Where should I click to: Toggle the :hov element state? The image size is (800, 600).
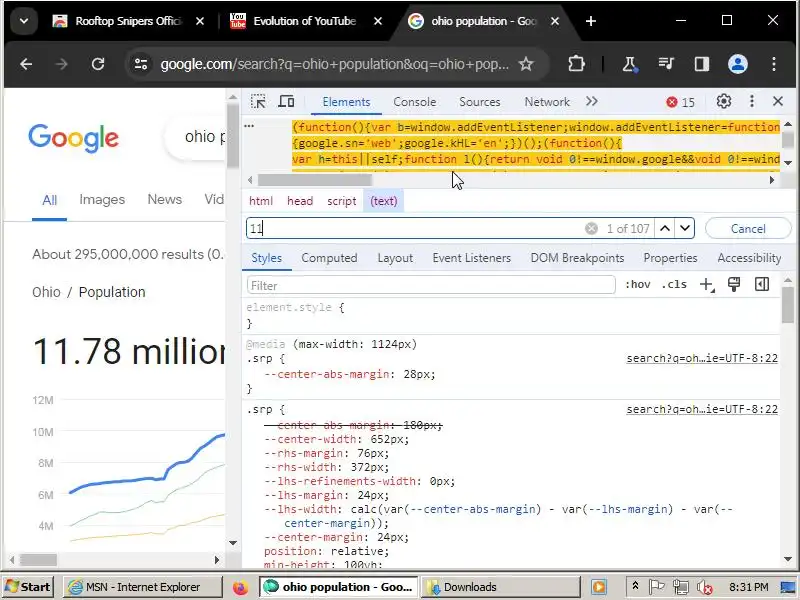638,285
